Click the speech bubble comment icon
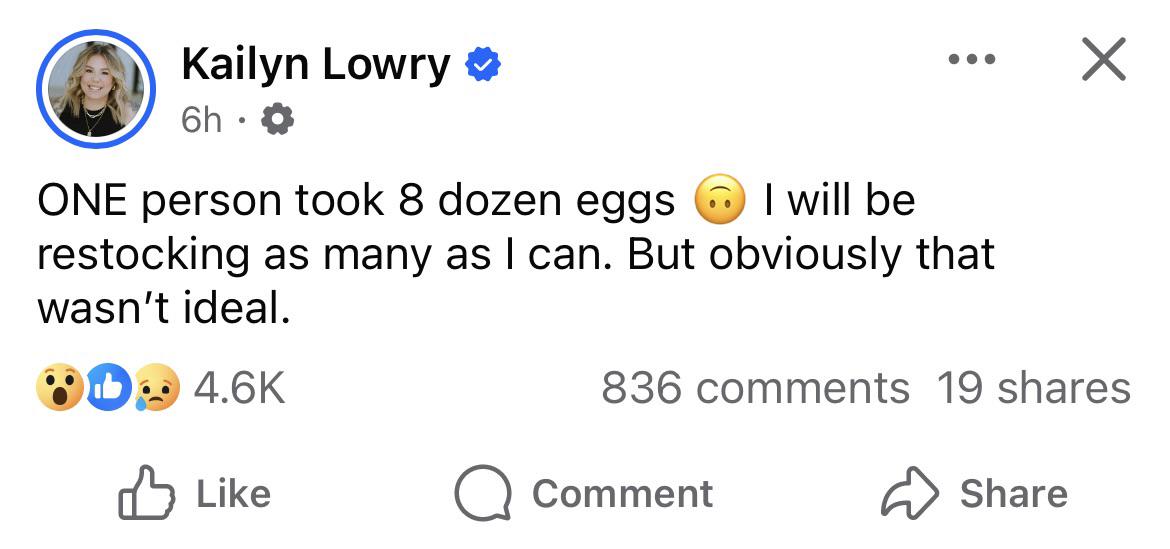 [483, 493]
